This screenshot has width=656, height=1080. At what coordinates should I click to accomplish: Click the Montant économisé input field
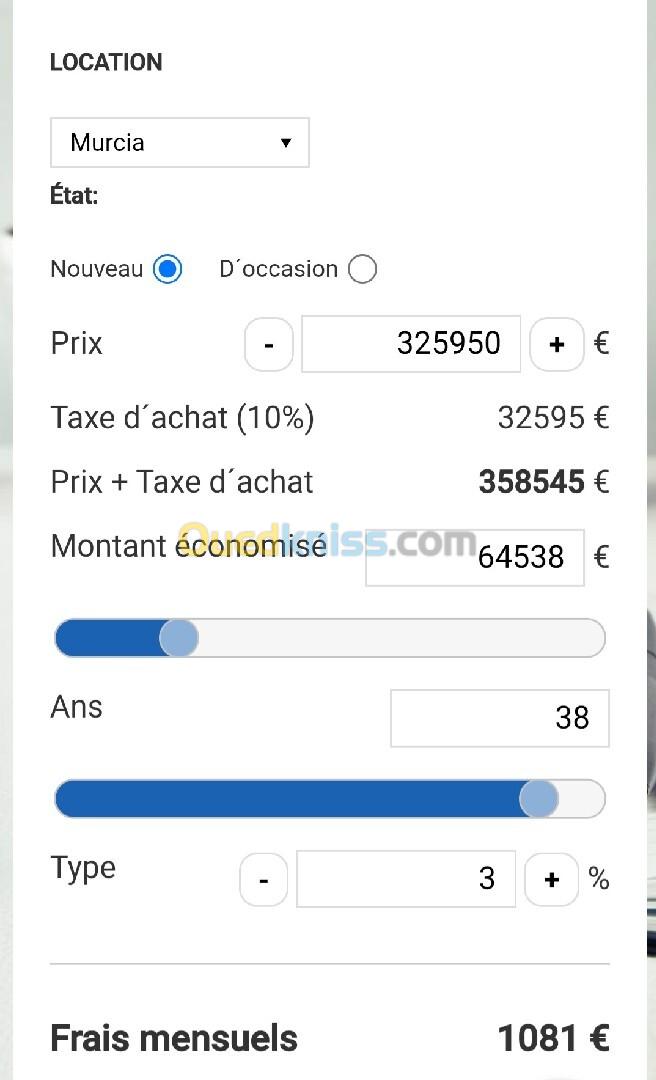coord(475,557)
